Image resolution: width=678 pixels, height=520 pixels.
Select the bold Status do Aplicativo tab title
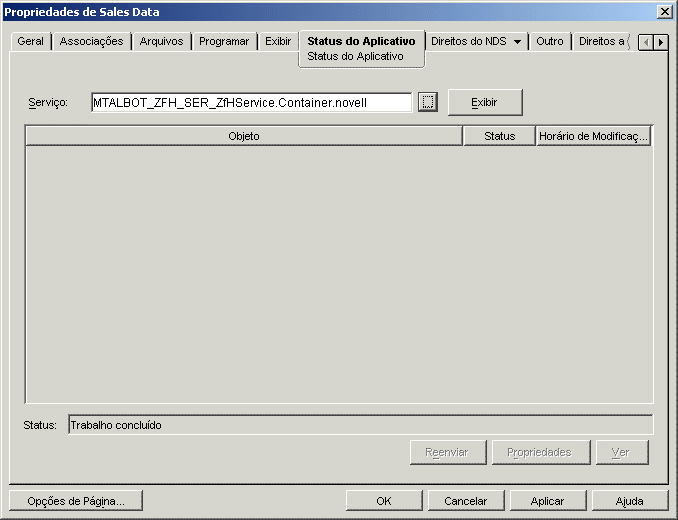pyautogui.click(x=361, y=41)
